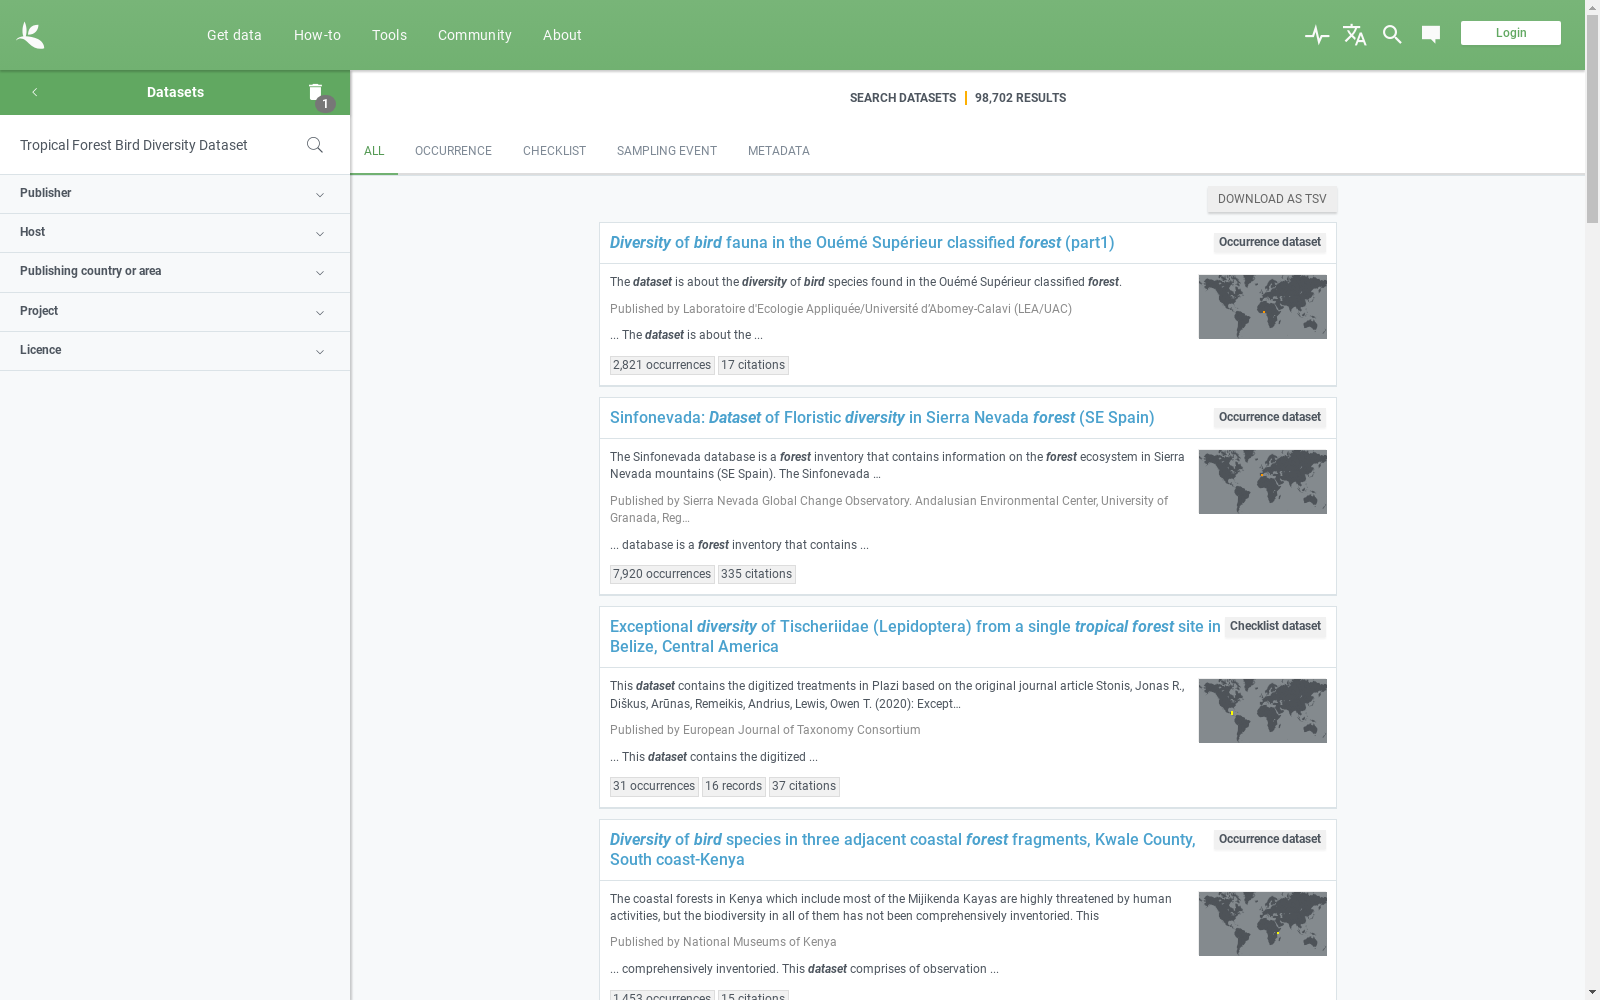Switch to the METADATA tab
Viewport: 1600px width, 1000px height.
779,151
